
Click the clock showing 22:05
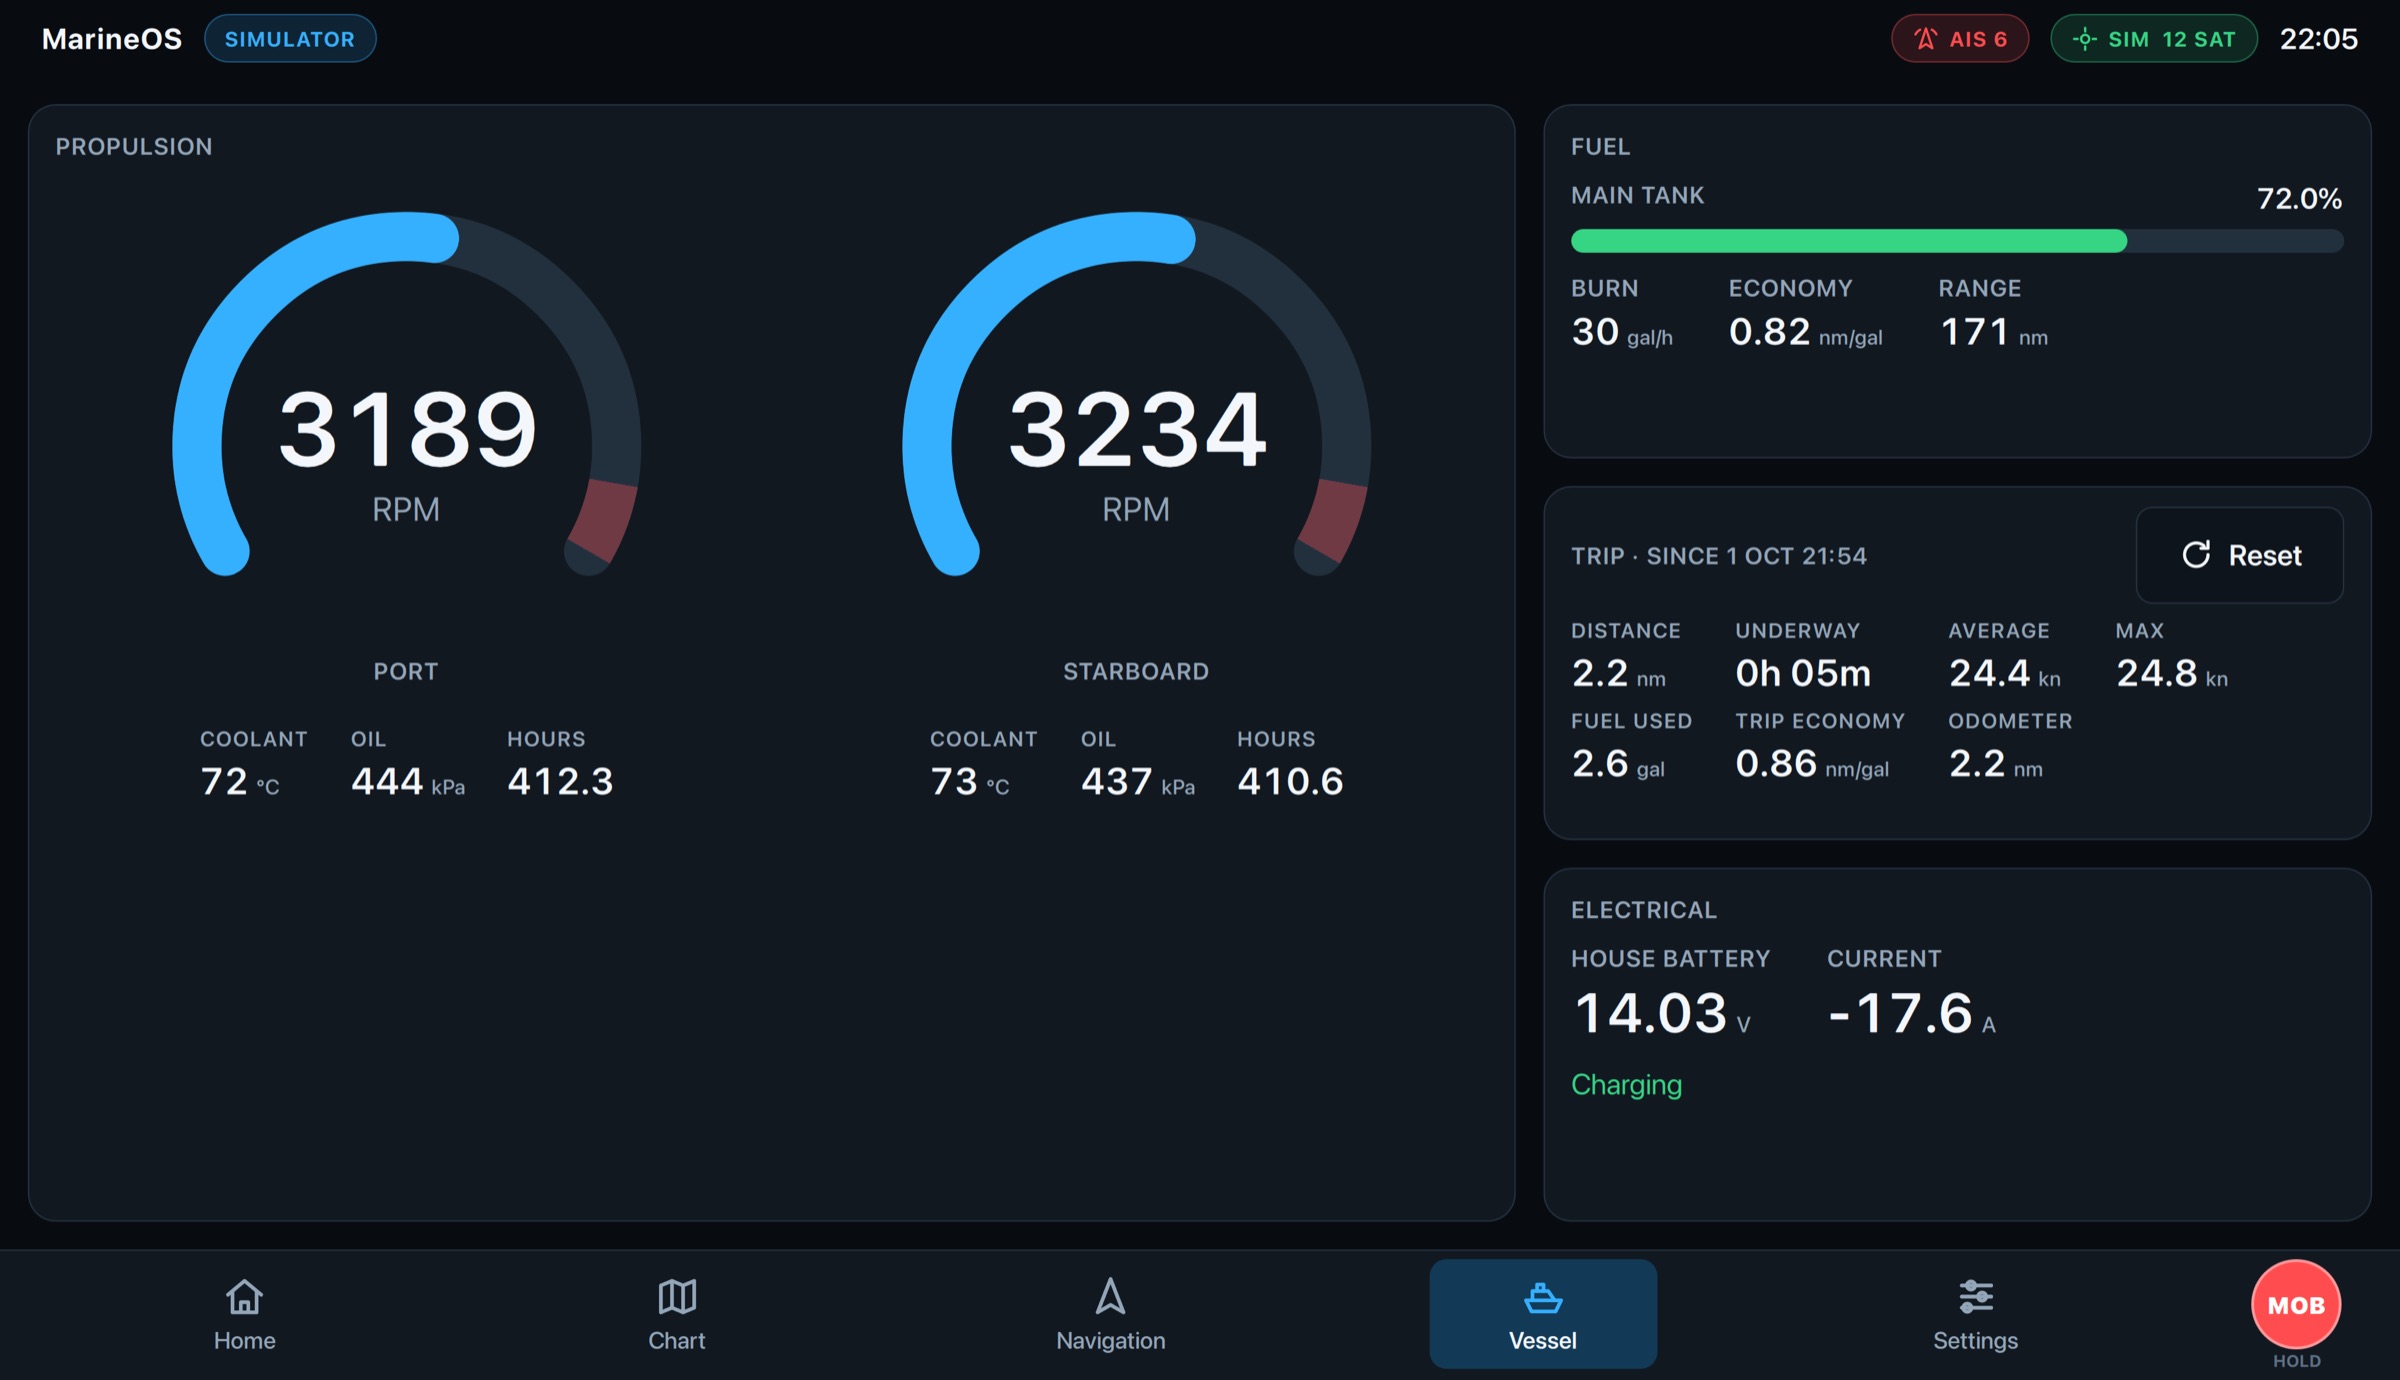(2318, 39)
